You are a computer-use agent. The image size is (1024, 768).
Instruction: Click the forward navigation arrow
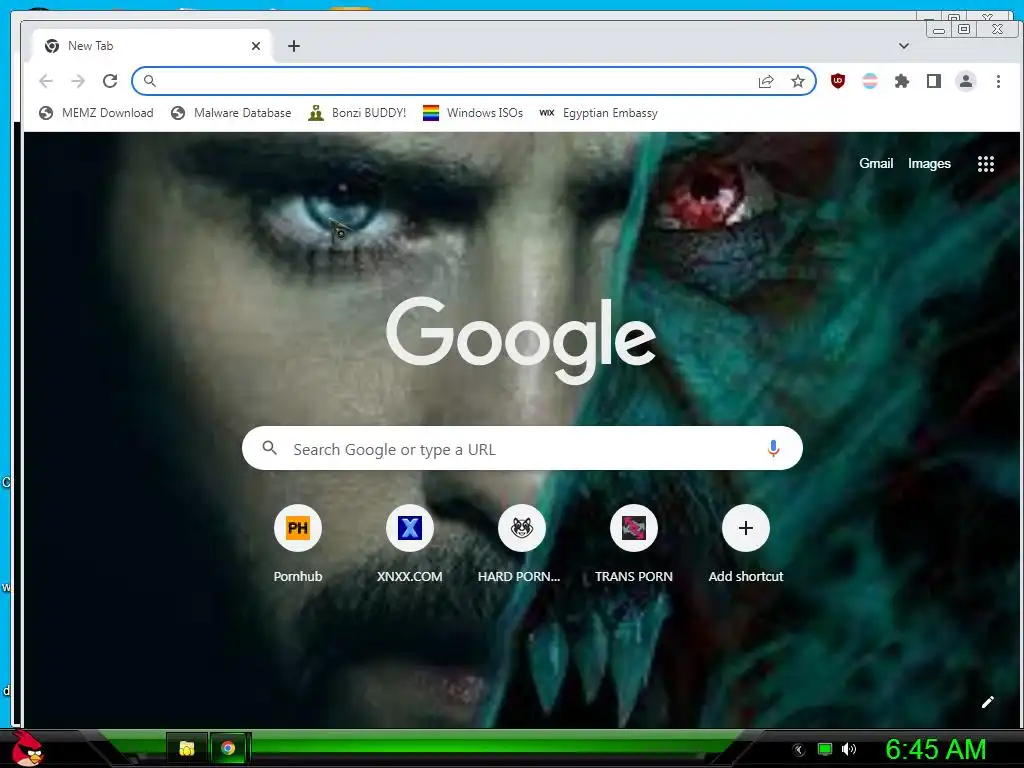click(x=78, y=81)
